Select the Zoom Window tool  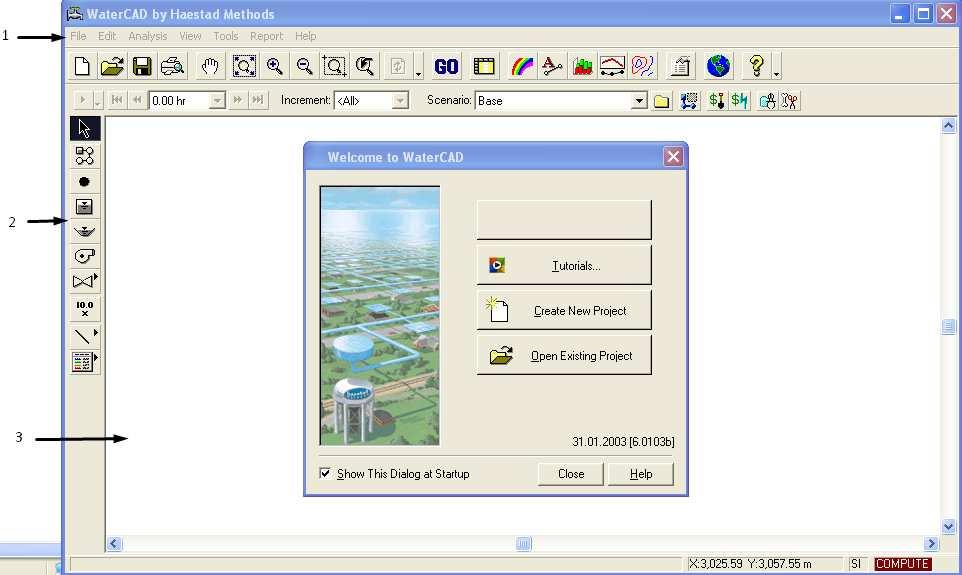(x=334, y=66)
